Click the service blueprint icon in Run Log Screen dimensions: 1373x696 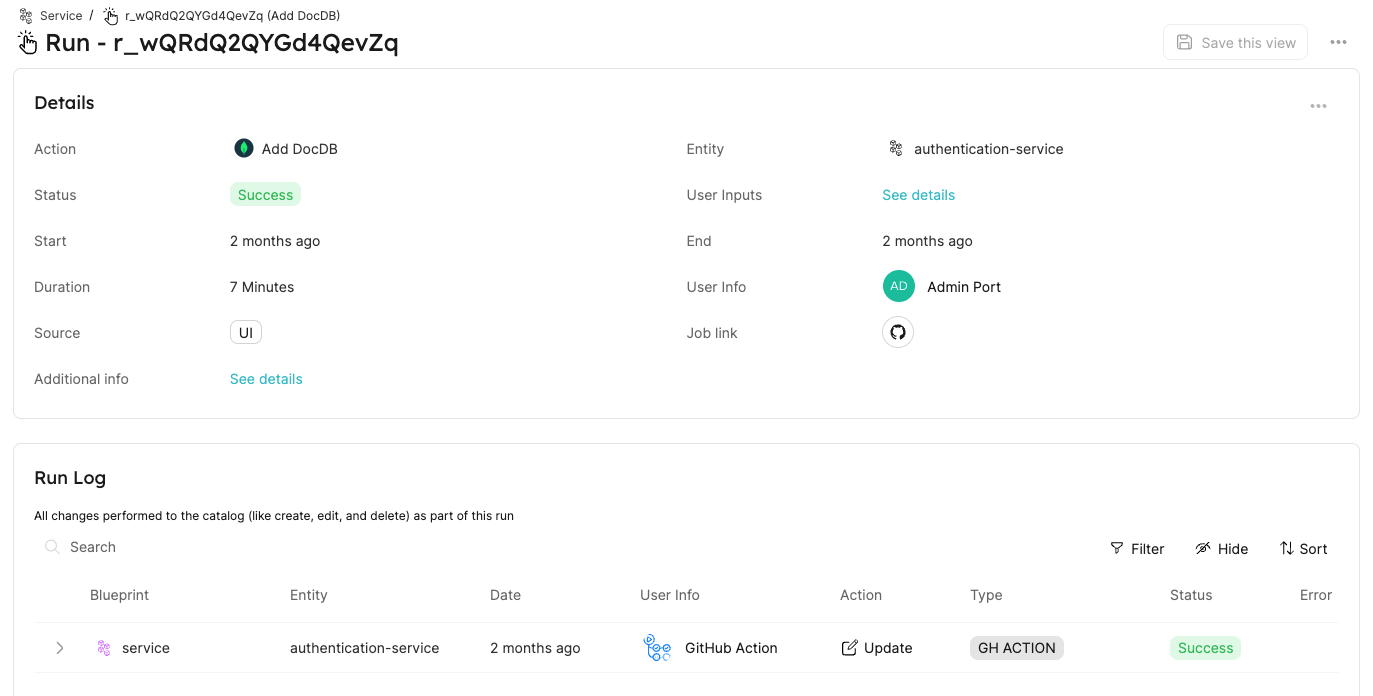coord(104,648)
